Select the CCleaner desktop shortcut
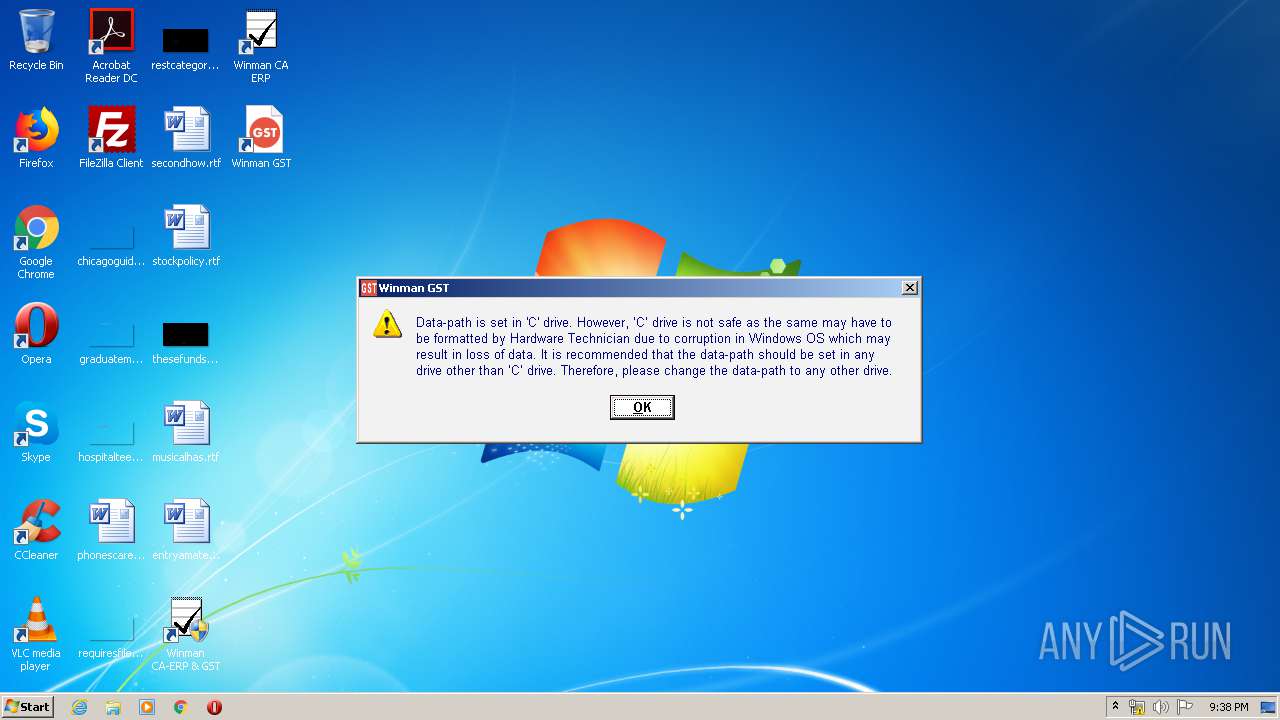 36,530
